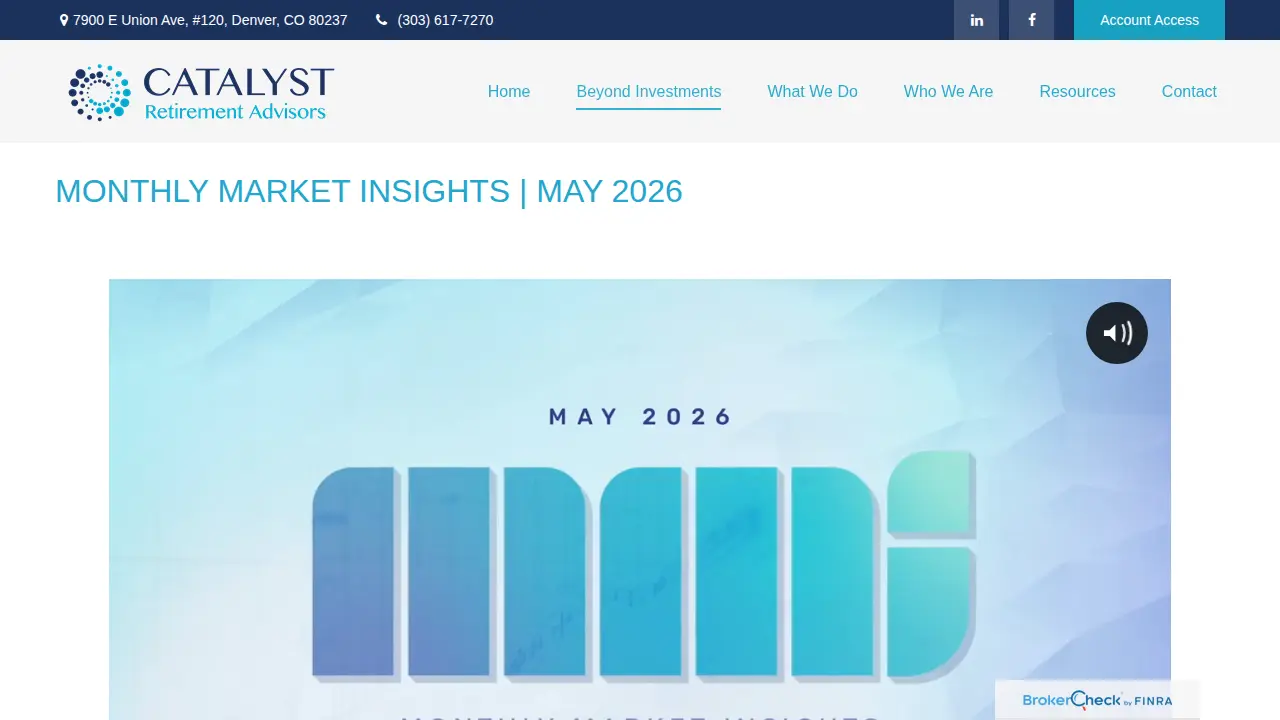Click the 7900 E Union Ave address
Viewport: 1280px width, 720px height.
click(x=210, y=20)
